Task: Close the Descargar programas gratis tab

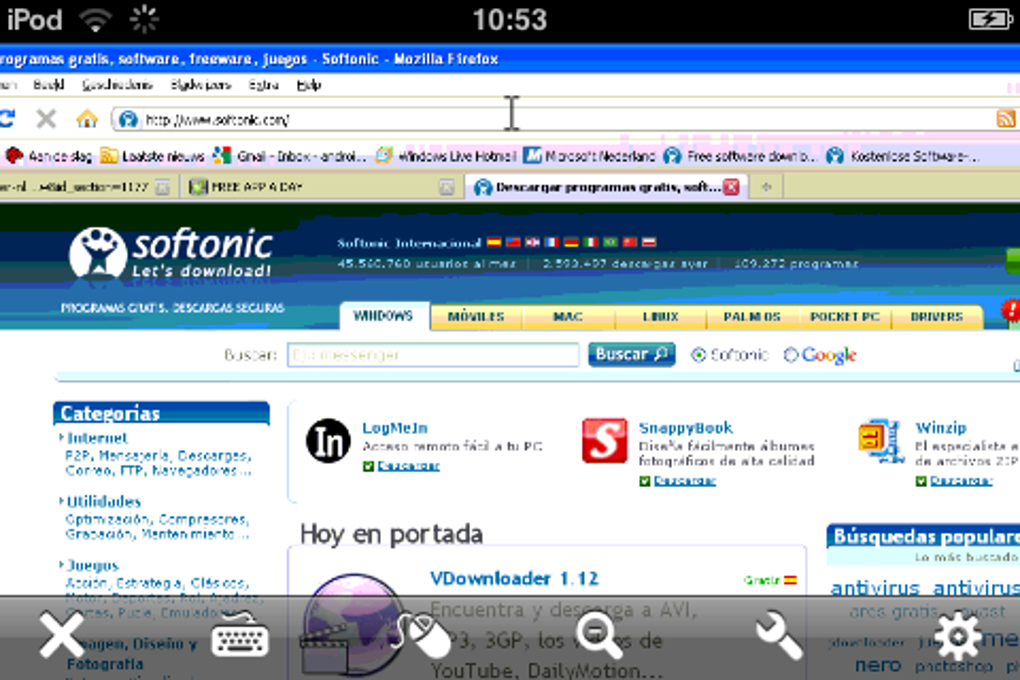Action: click(x=732, y=187)
